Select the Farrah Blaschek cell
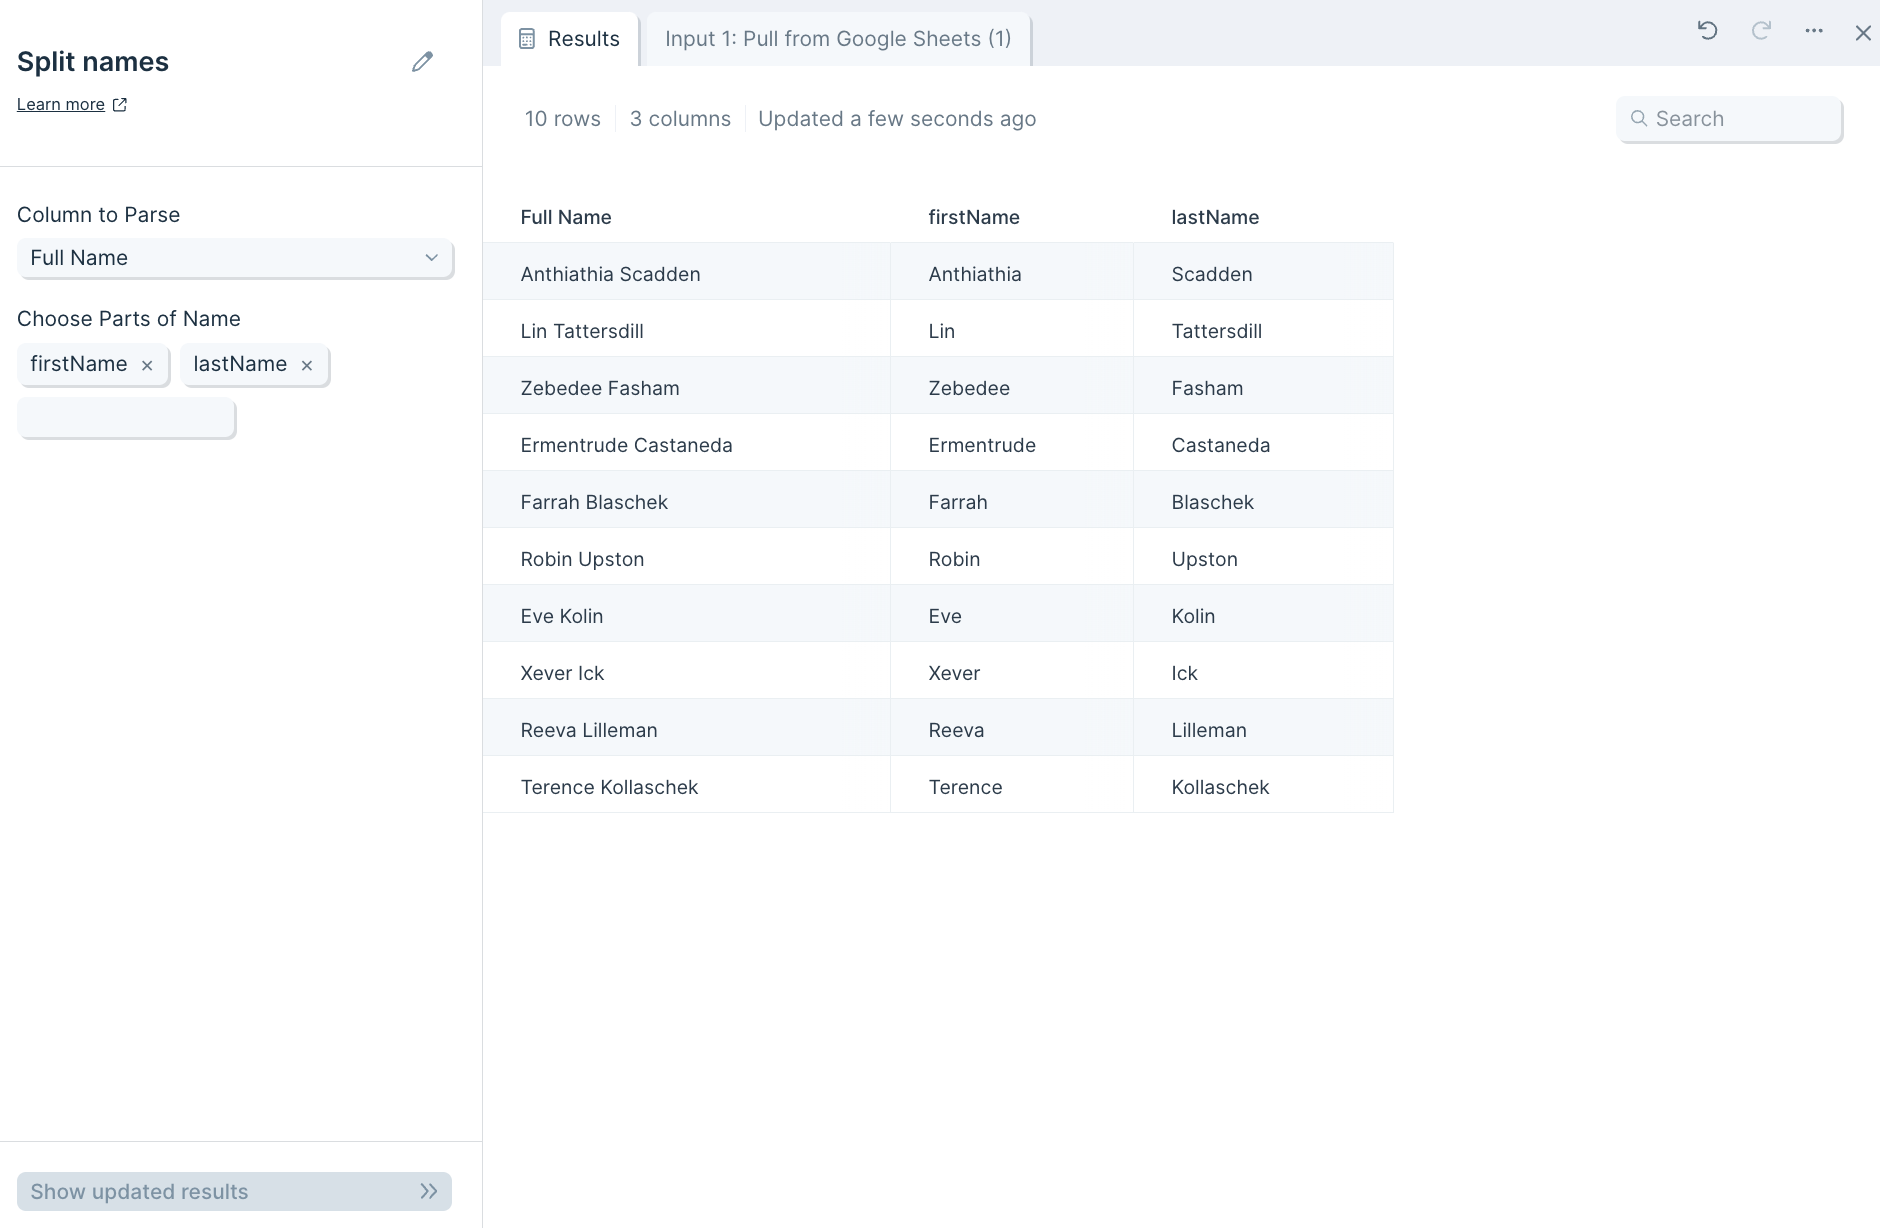 [x=686, y=500]
